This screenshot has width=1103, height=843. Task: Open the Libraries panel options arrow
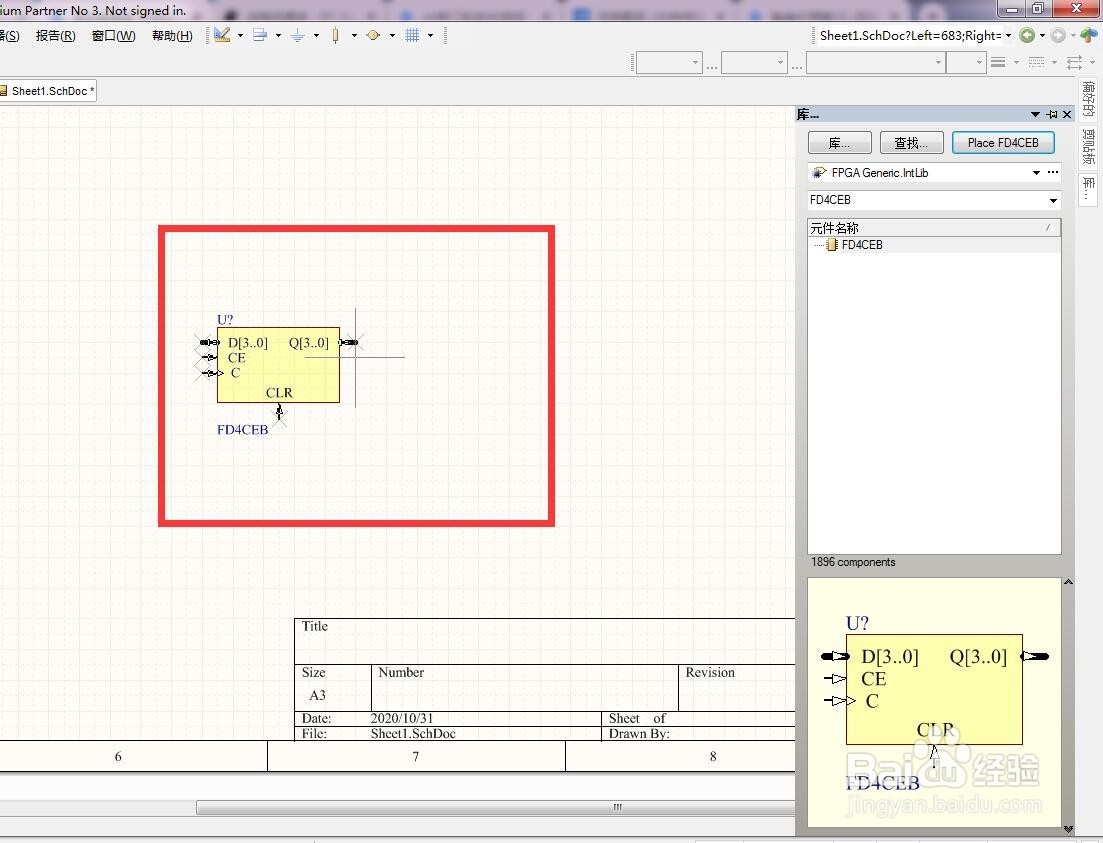pyautogui.click(x=1035, y=114)
